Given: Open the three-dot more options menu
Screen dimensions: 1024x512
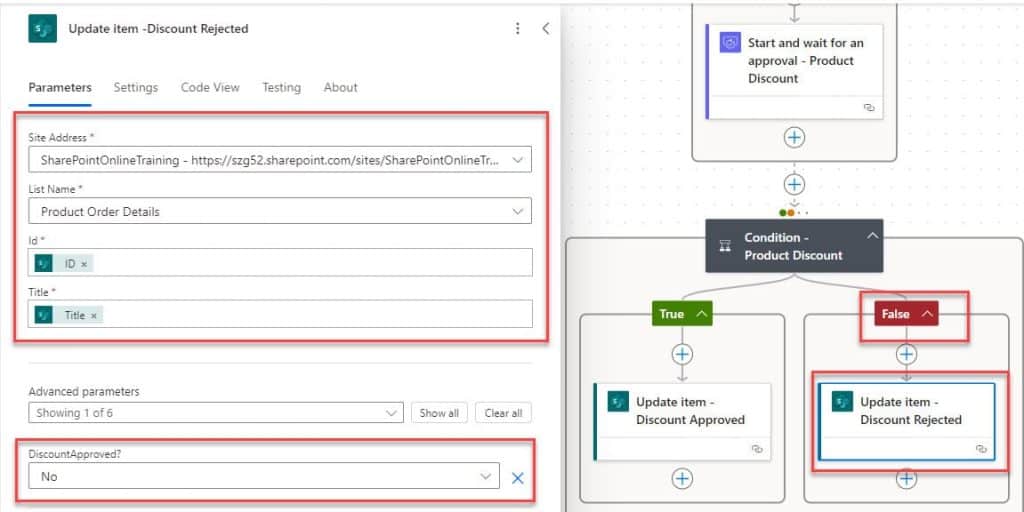Looking at the screenshot, I should (518, 29).
